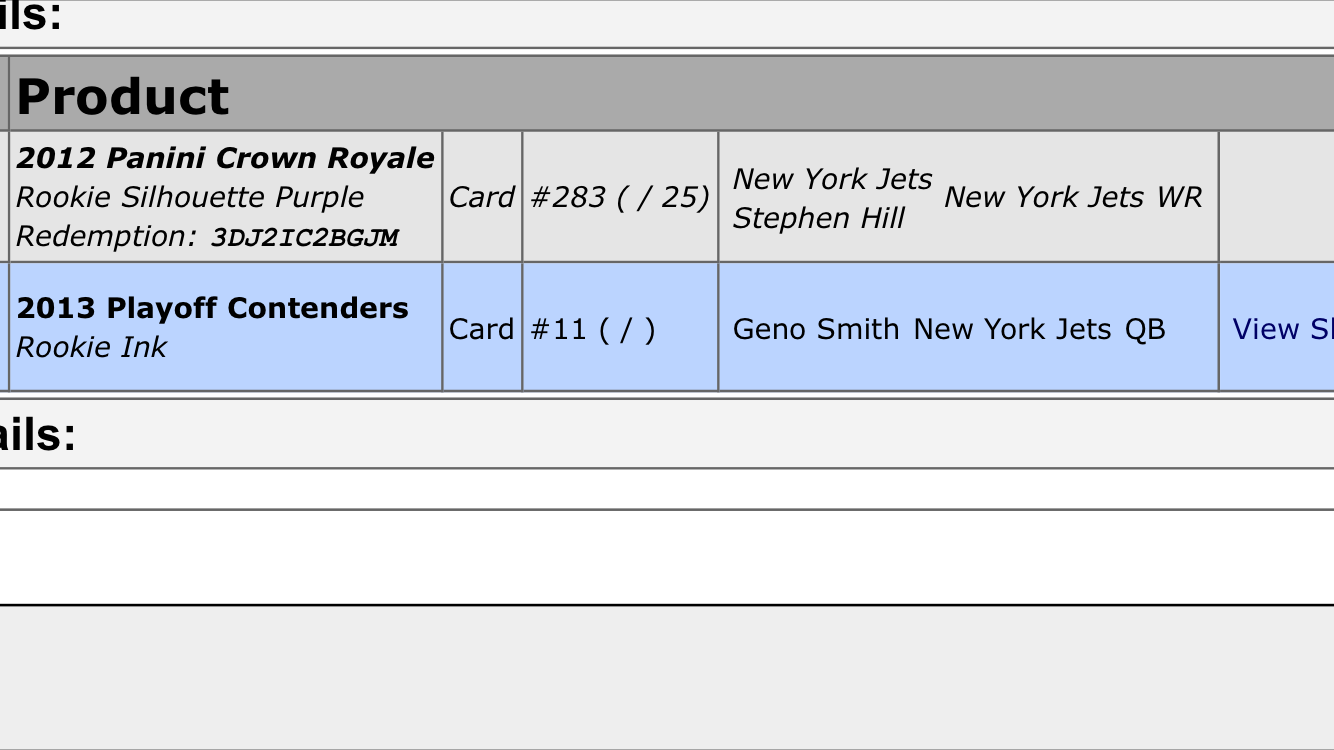The height and width of the screenshot is (750, 1334).
Task: Click the cut-off heading below the Geno Smith row
Action: point(38,435)
